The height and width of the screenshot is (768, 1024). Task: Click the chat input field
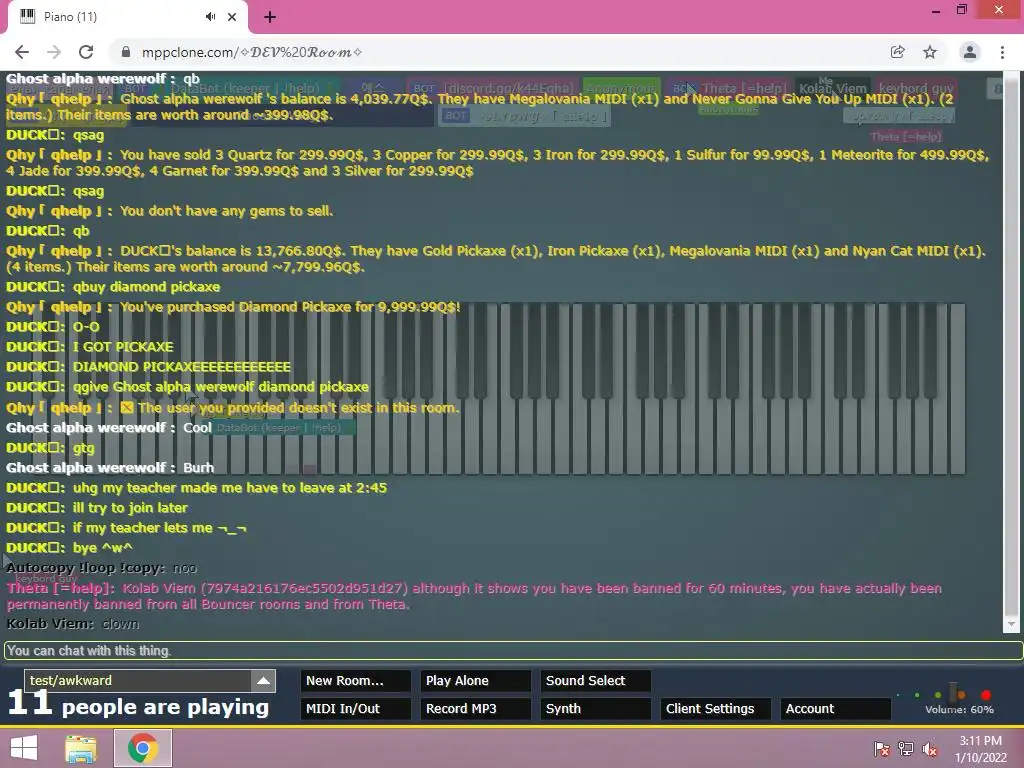pos(513,650)
